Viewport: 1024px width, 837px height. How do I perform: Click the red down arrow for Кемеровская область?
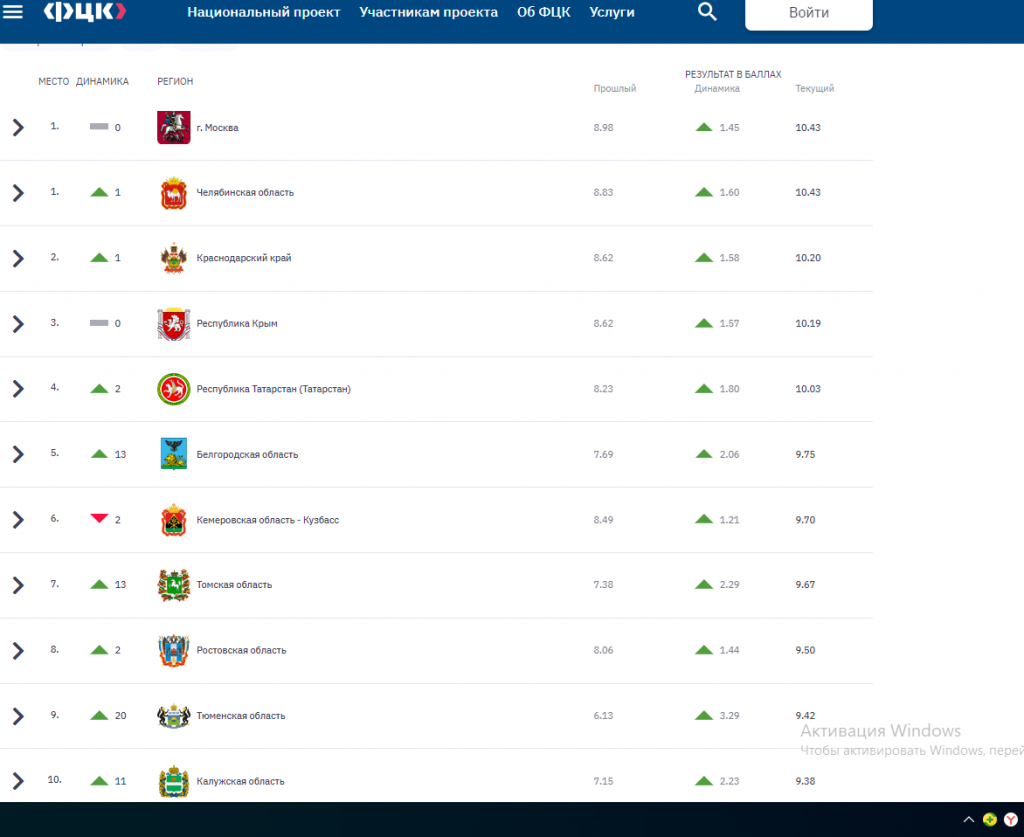pos(99,518)
